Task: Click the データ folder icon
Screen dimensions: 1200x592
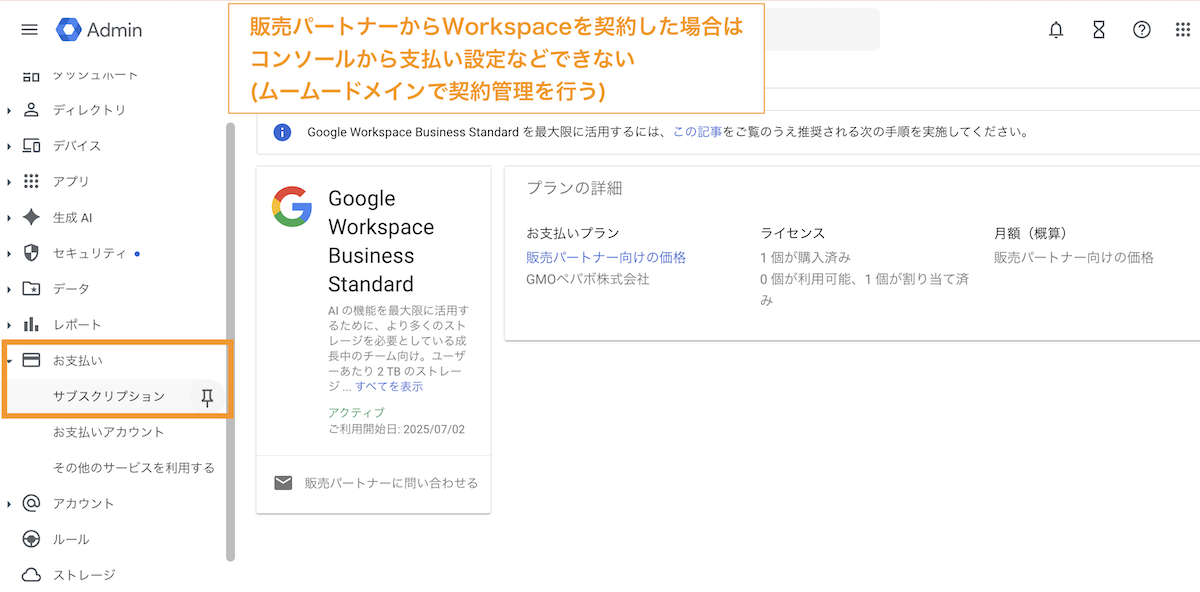Action: tap(31, 289)
